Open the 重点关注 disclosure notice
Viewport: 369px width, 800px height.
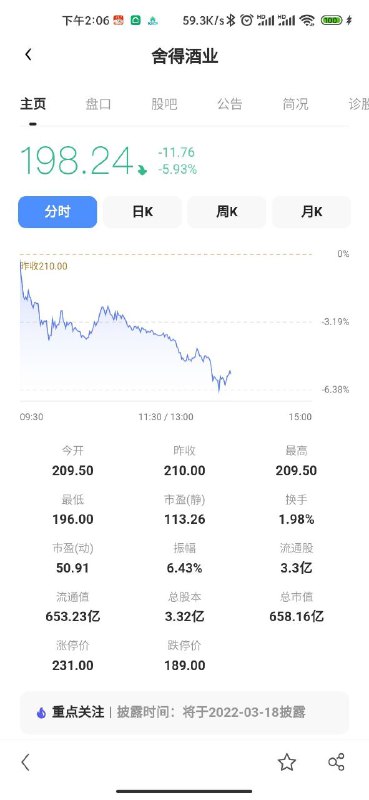184,712
